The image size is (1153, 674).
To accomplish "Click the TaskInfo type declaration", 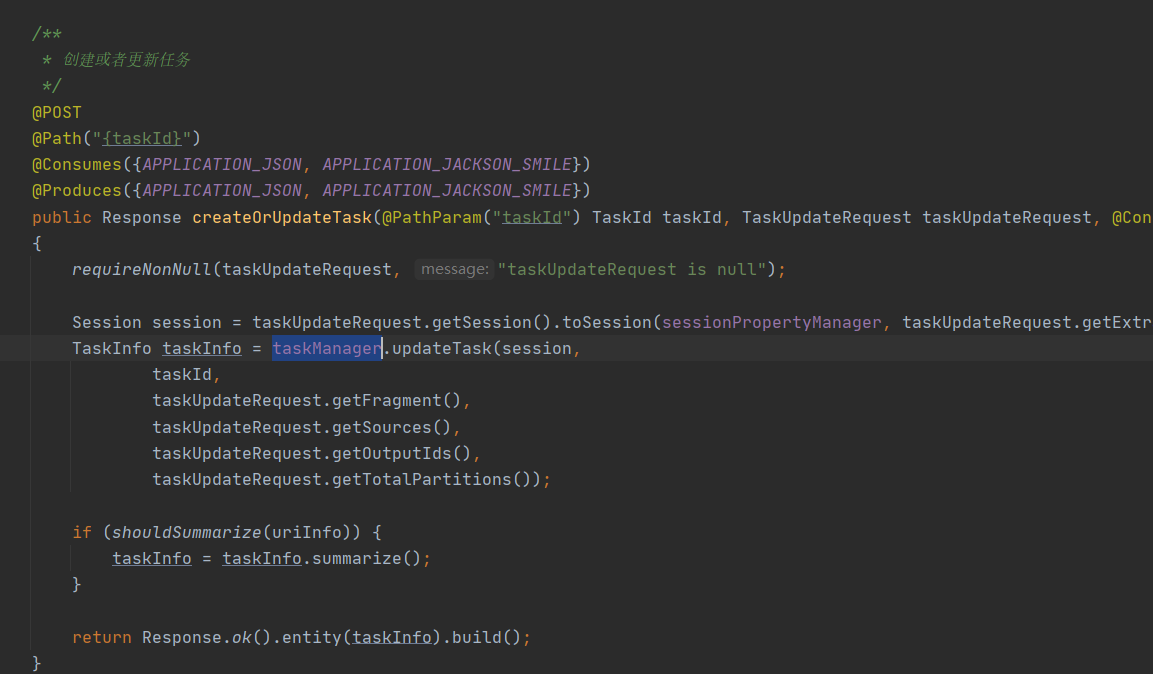I will click(112, 348).
